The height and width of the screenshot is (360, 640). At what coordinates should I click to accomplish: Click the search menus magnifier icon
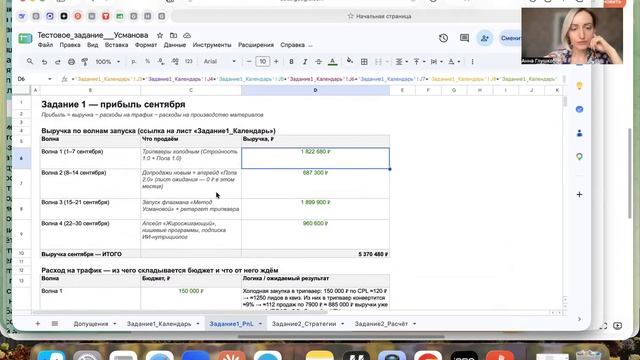click(x=30, y=62)
